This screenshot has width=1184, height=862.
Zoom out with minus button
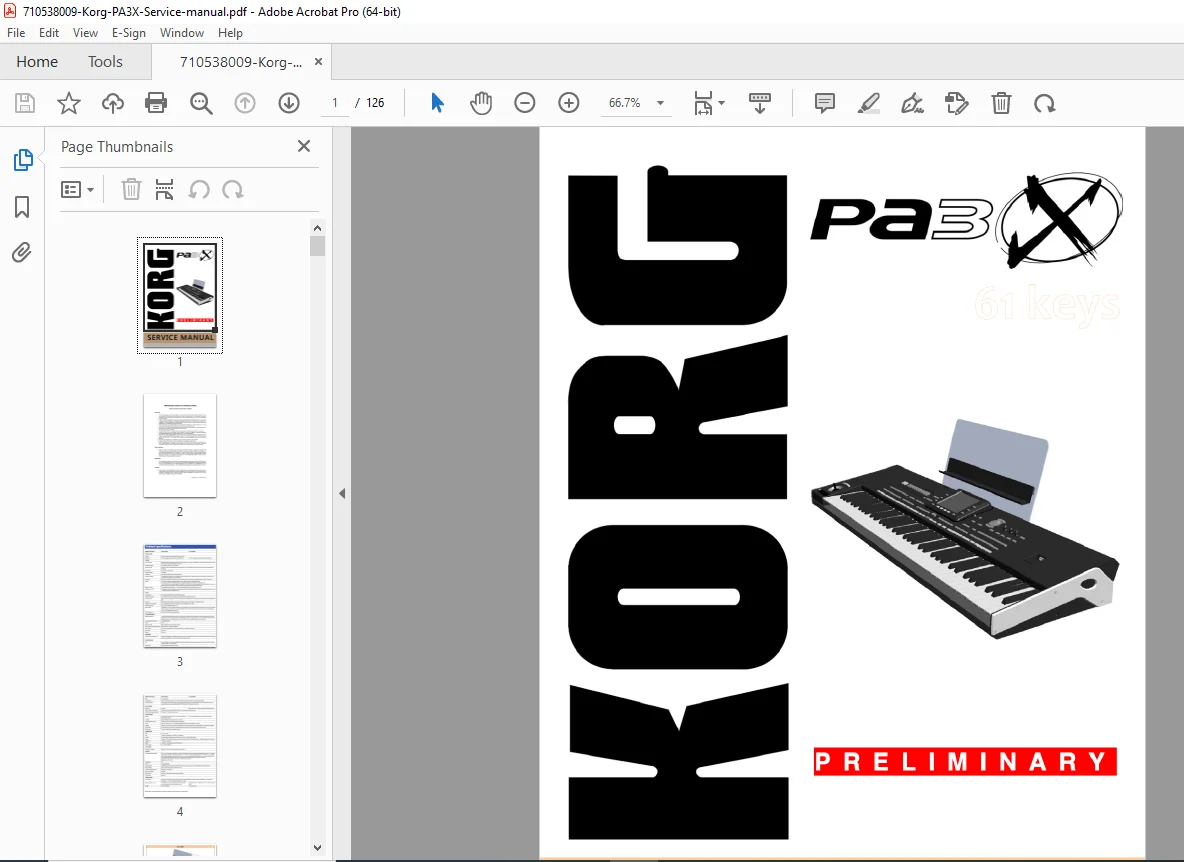(x=525, y=103)
